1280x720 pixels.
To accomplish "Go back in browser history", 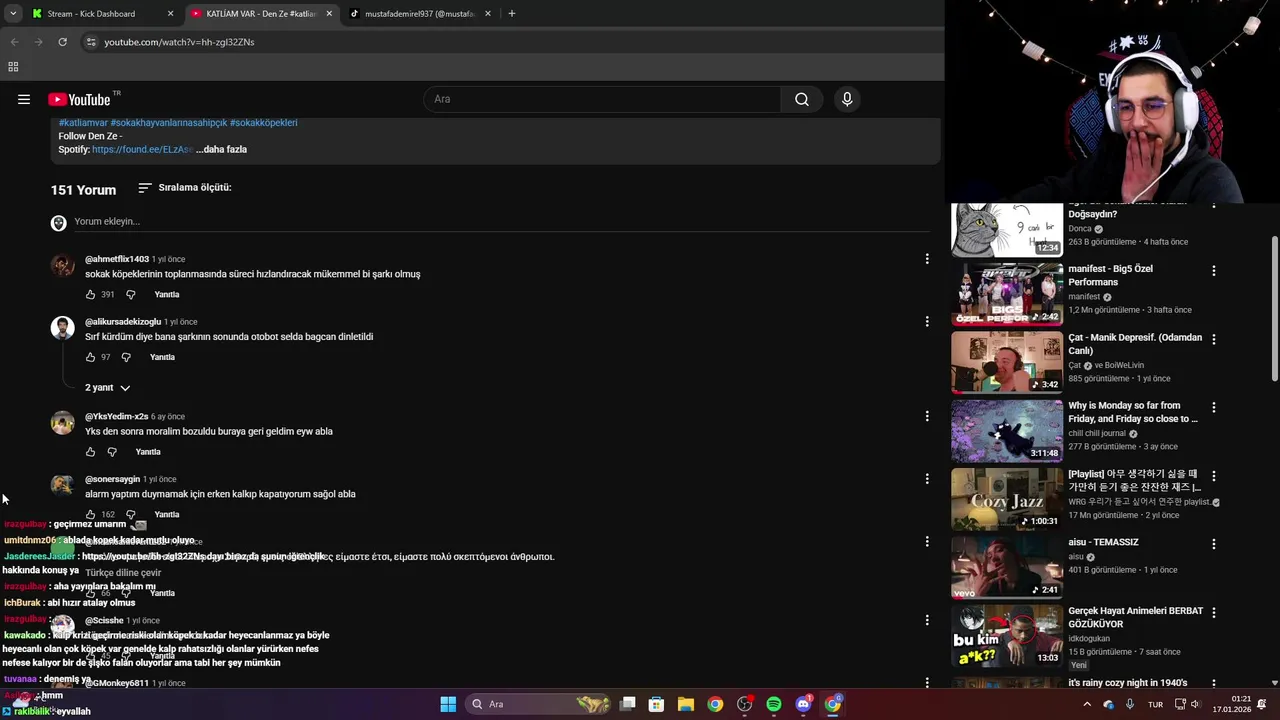I will click(14, 42).
